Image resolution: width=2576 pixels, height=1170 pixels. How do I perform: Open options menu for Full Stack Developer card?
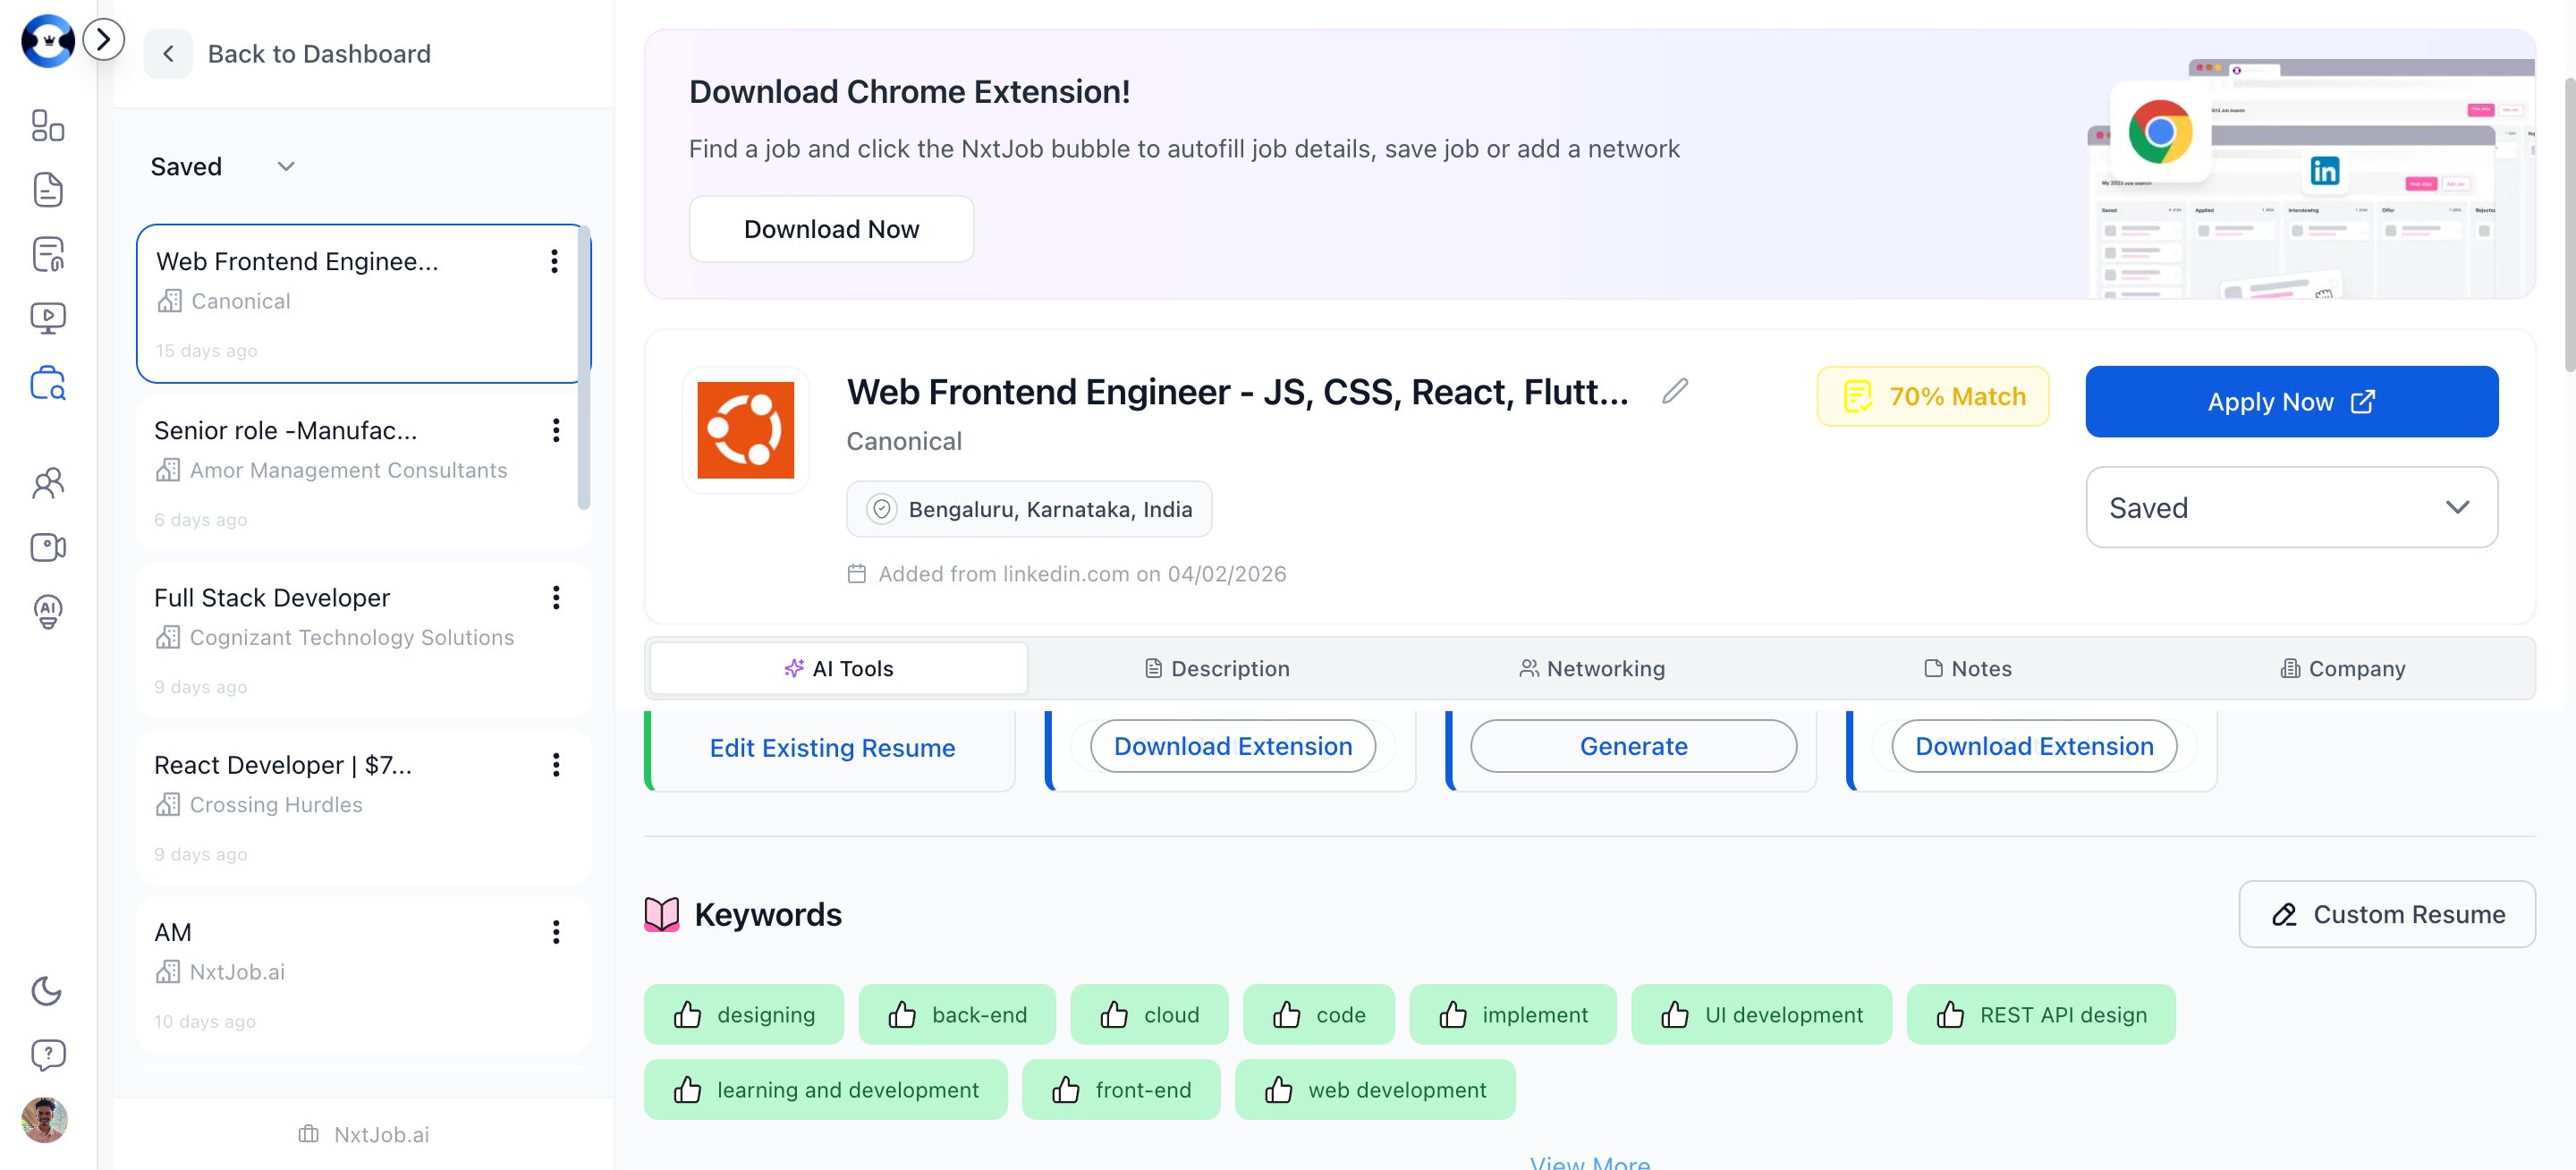coord(556,598)
